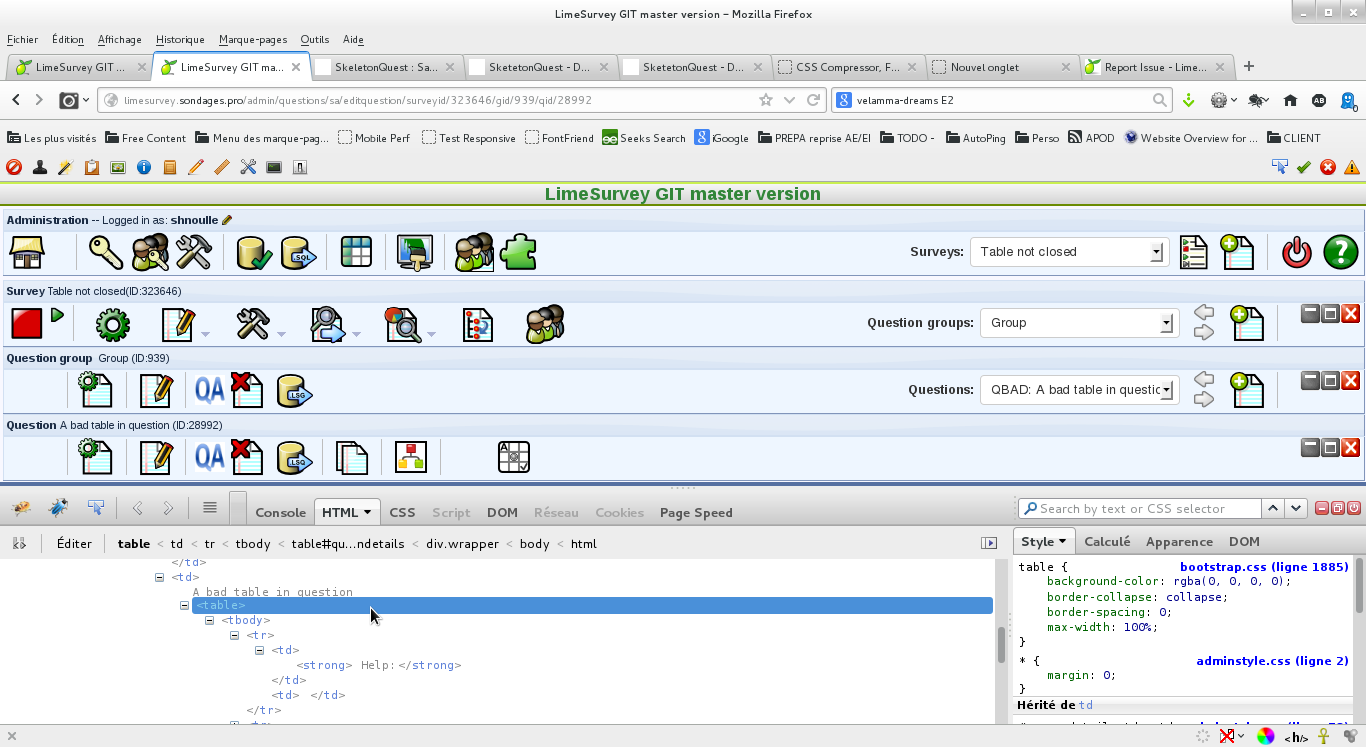Open the template editor paintbrush monitor icon
This screenshot has height=747, width=1366.
pyautogui.click(x=414, y=252)
